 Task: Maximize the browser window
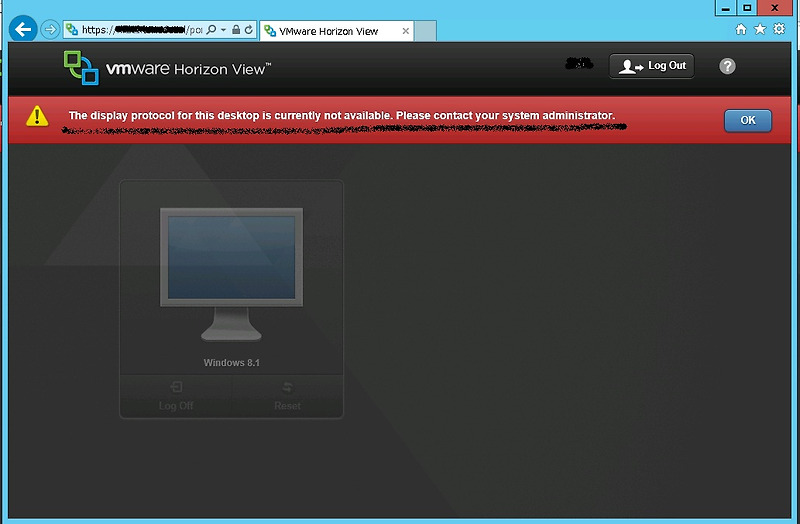pos(747,8)
